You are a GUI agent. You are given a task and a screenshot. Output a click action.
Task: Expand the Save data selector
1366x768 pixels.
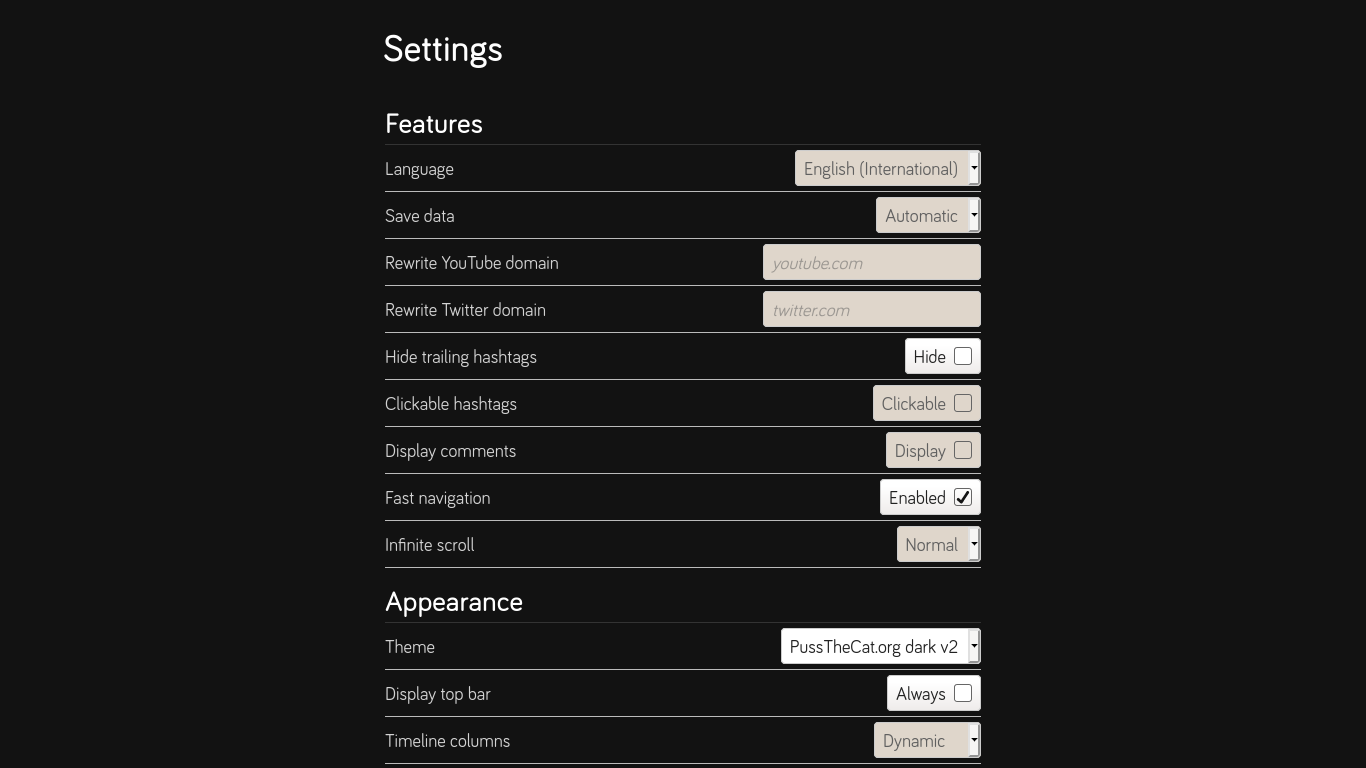pos(927,215)
